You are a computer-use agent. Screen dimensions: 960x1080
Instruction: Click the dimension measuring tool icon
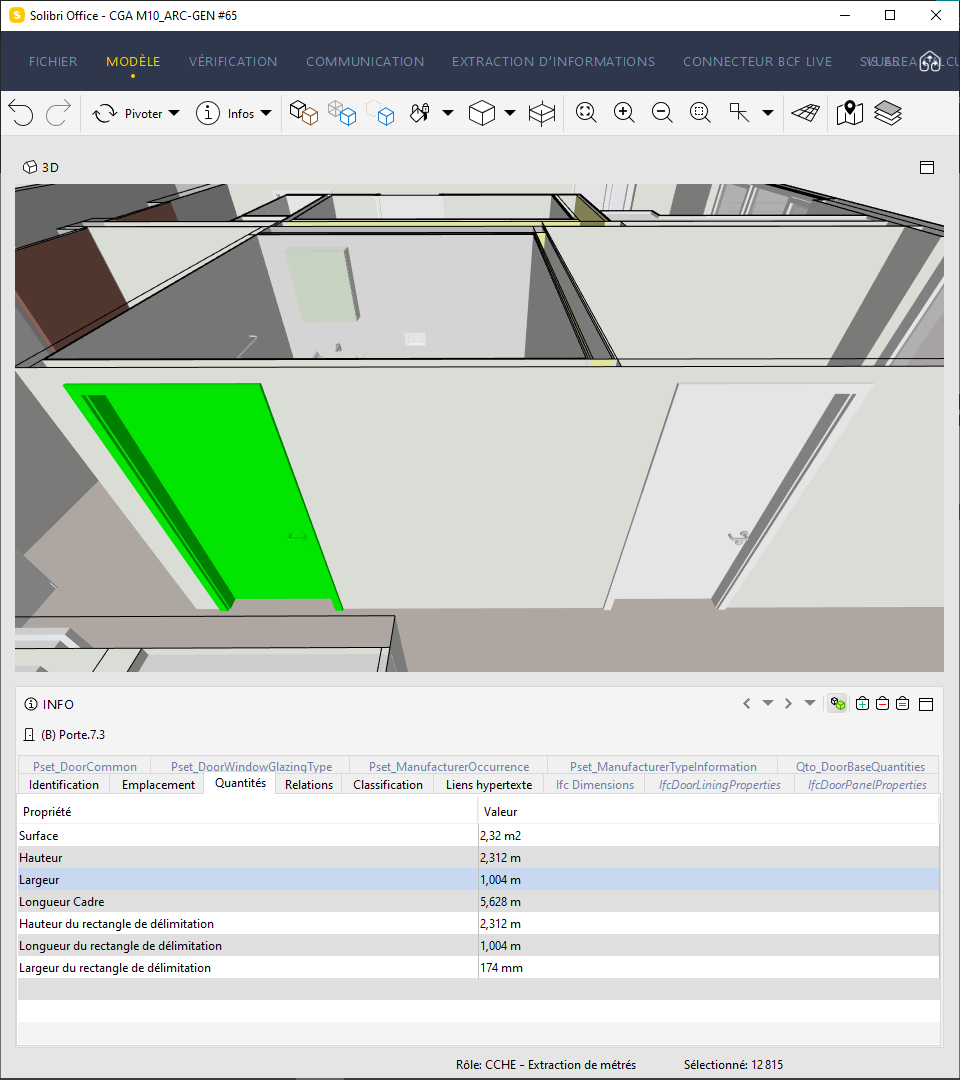point(739,112)
